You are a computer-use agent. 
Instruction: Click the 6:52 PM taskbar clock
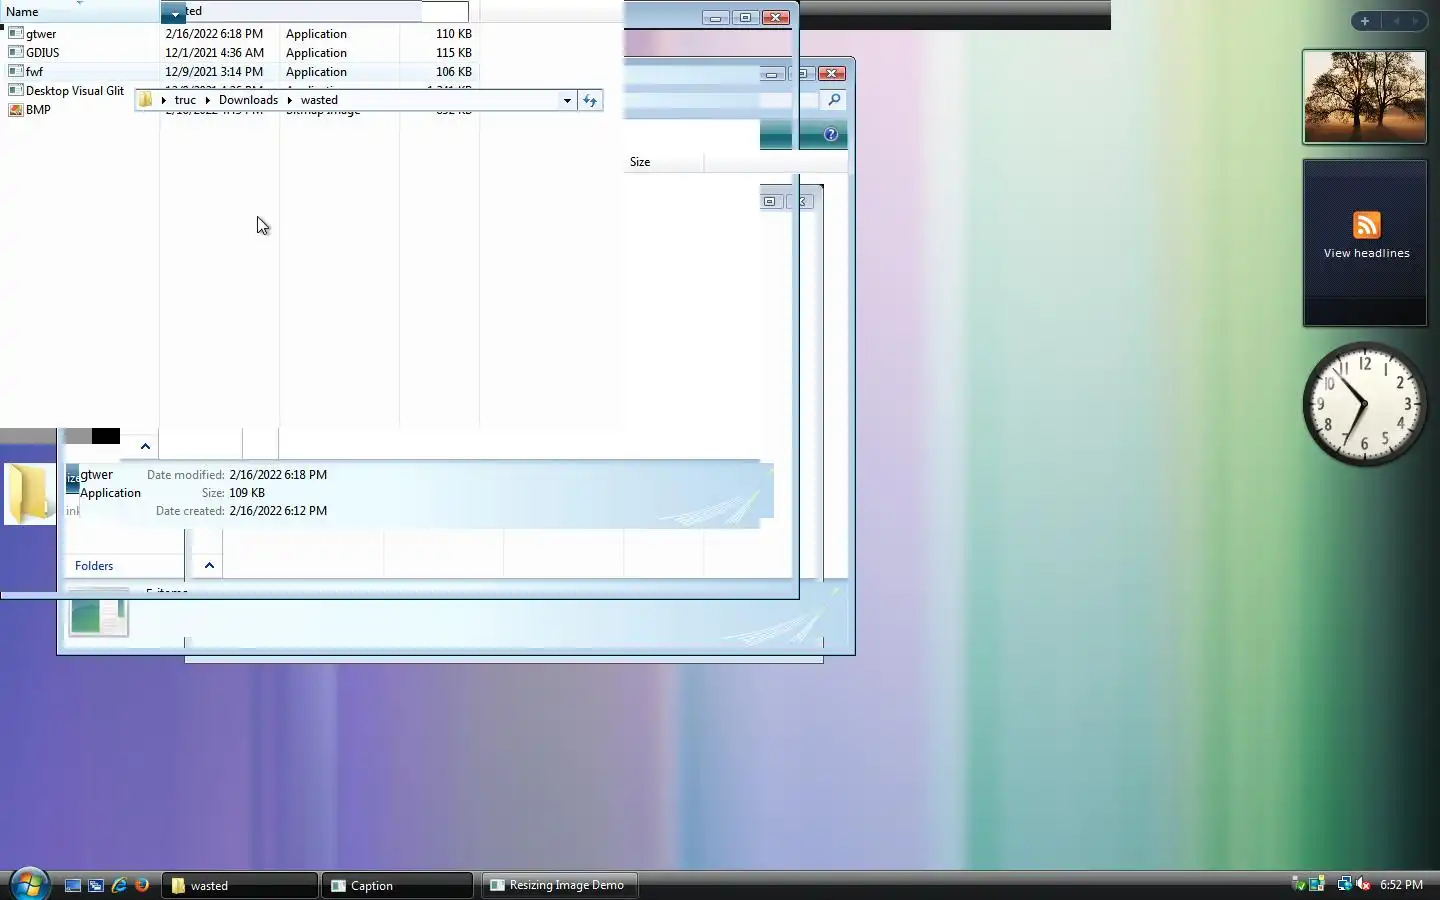pos(1401,885)
